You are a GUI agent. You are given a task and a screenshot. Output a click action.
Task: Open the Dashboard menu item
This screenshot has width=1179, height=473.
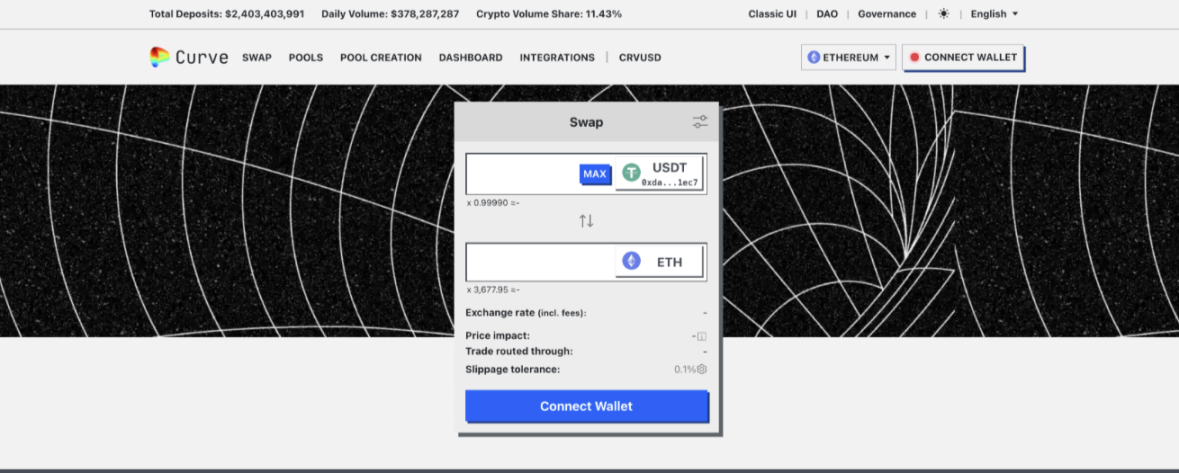471,58
